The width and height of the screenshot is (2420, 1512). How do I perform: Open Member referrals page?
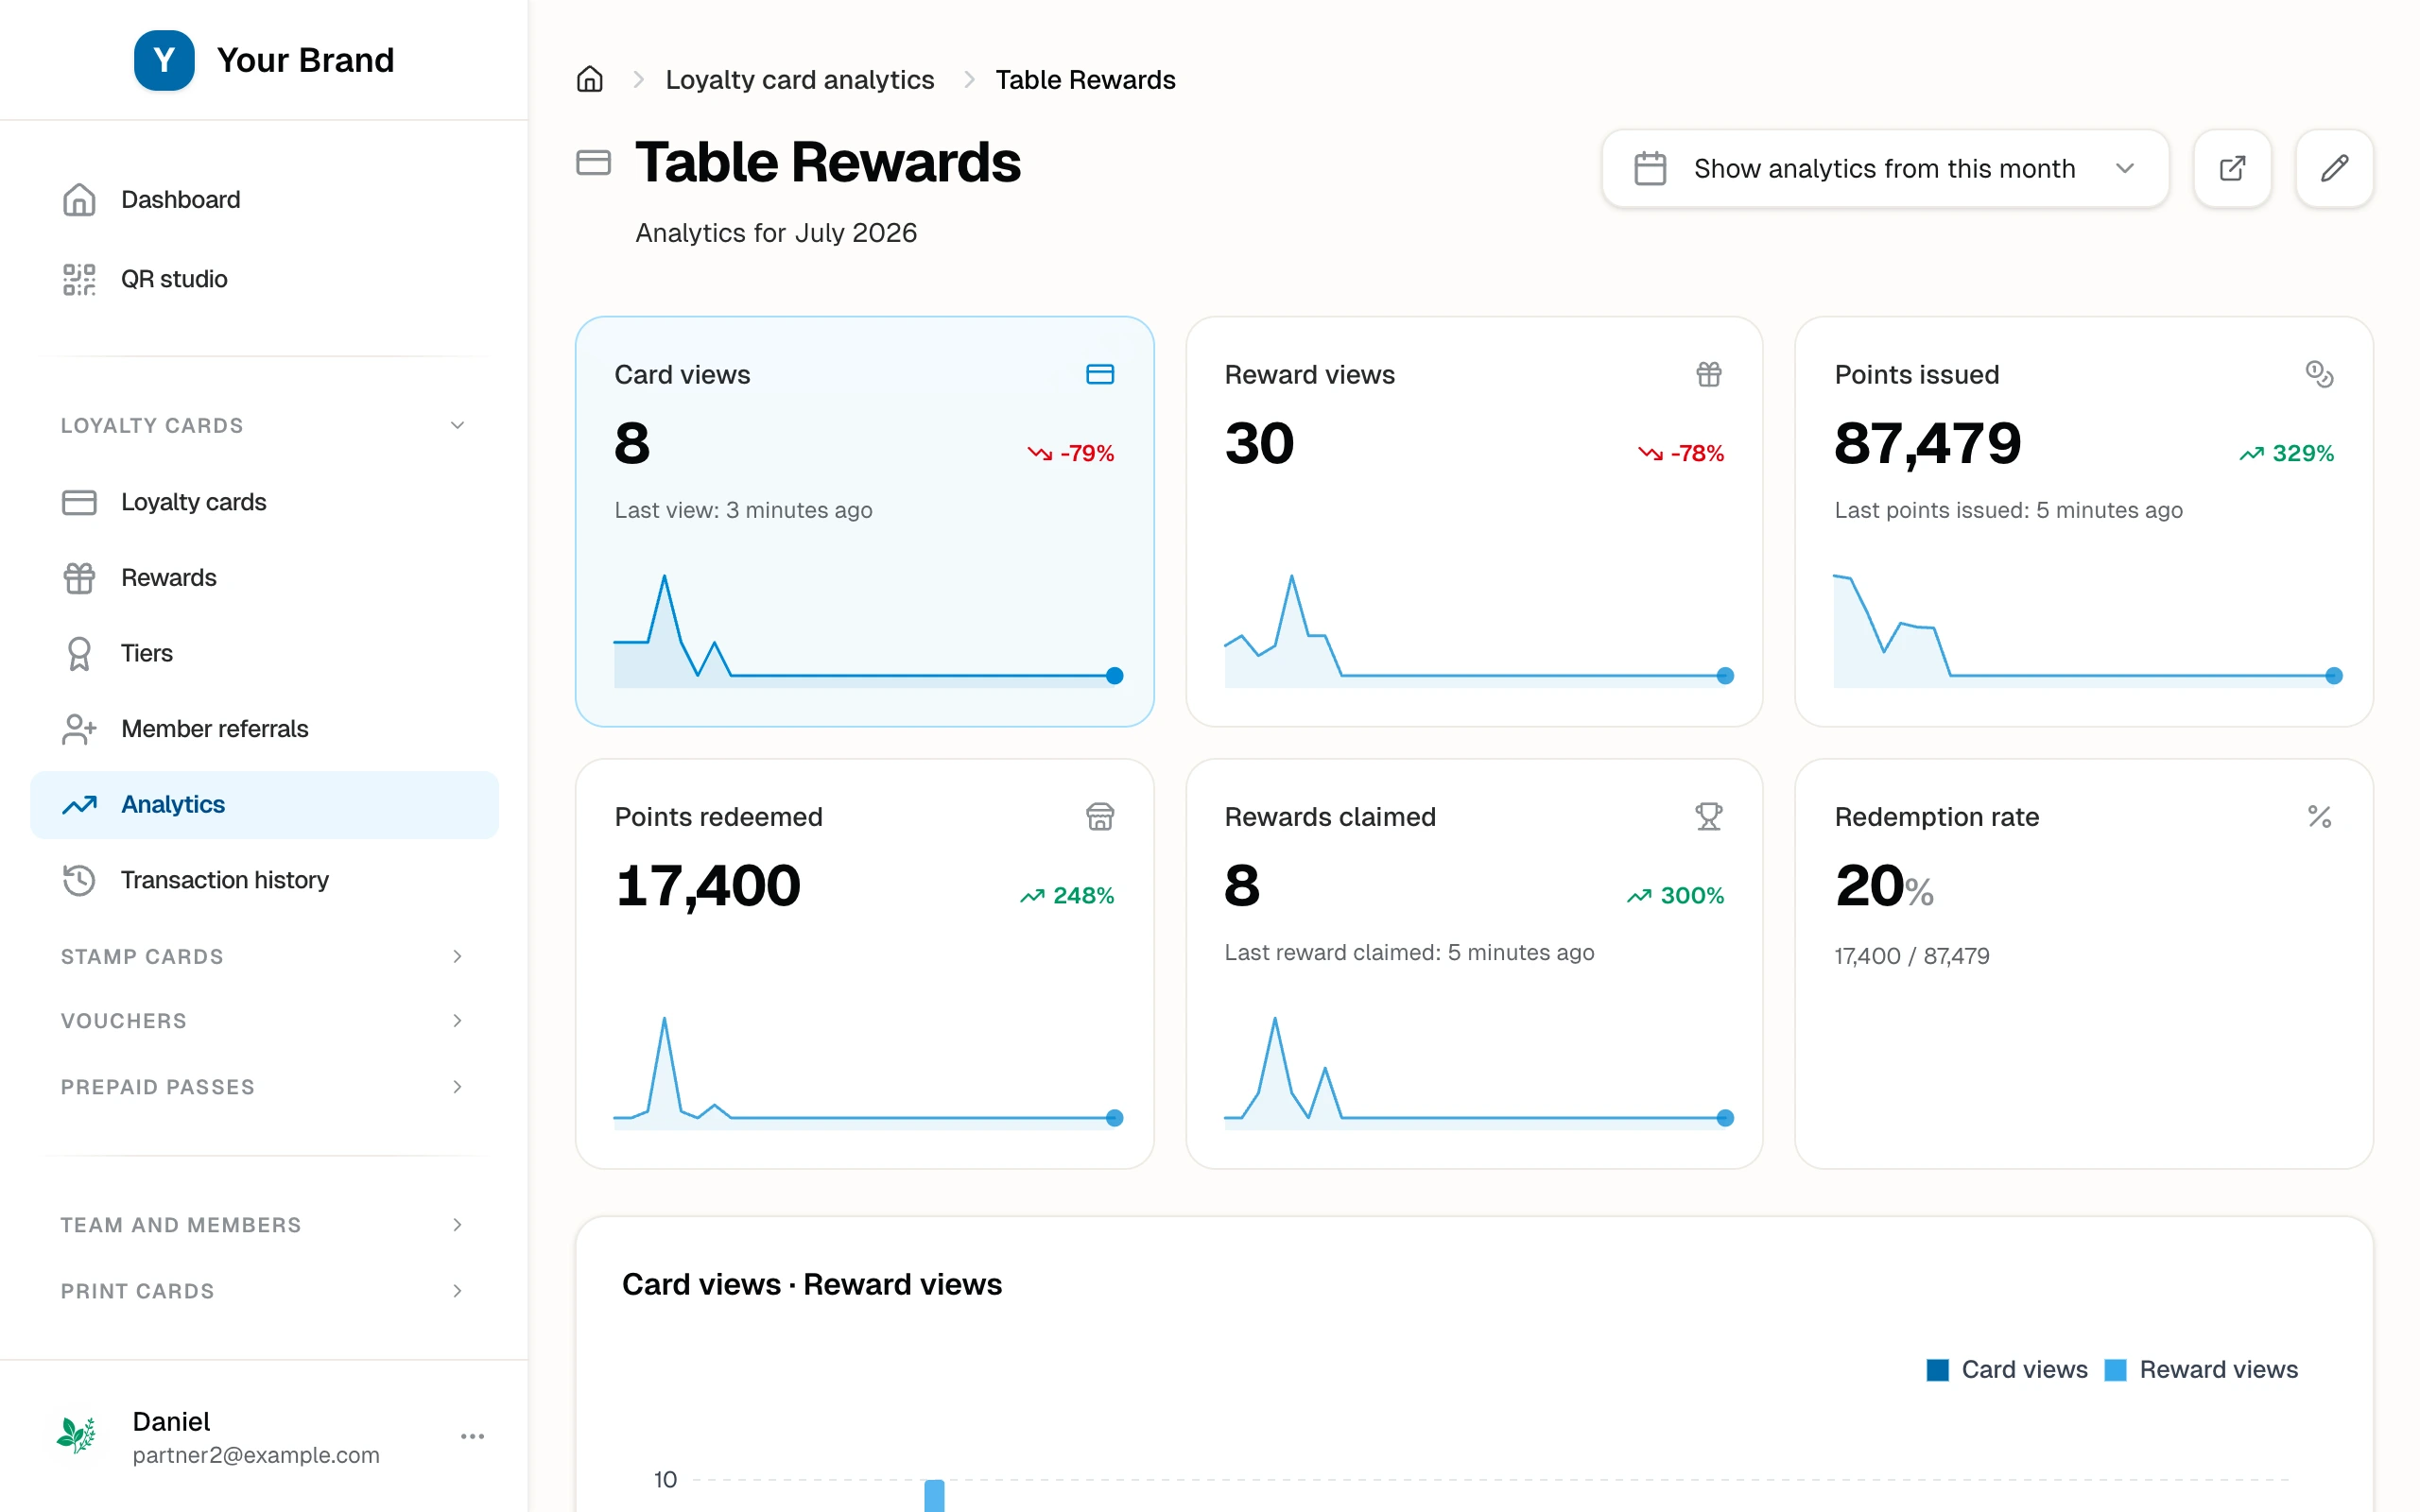click(x=264, y=729)
